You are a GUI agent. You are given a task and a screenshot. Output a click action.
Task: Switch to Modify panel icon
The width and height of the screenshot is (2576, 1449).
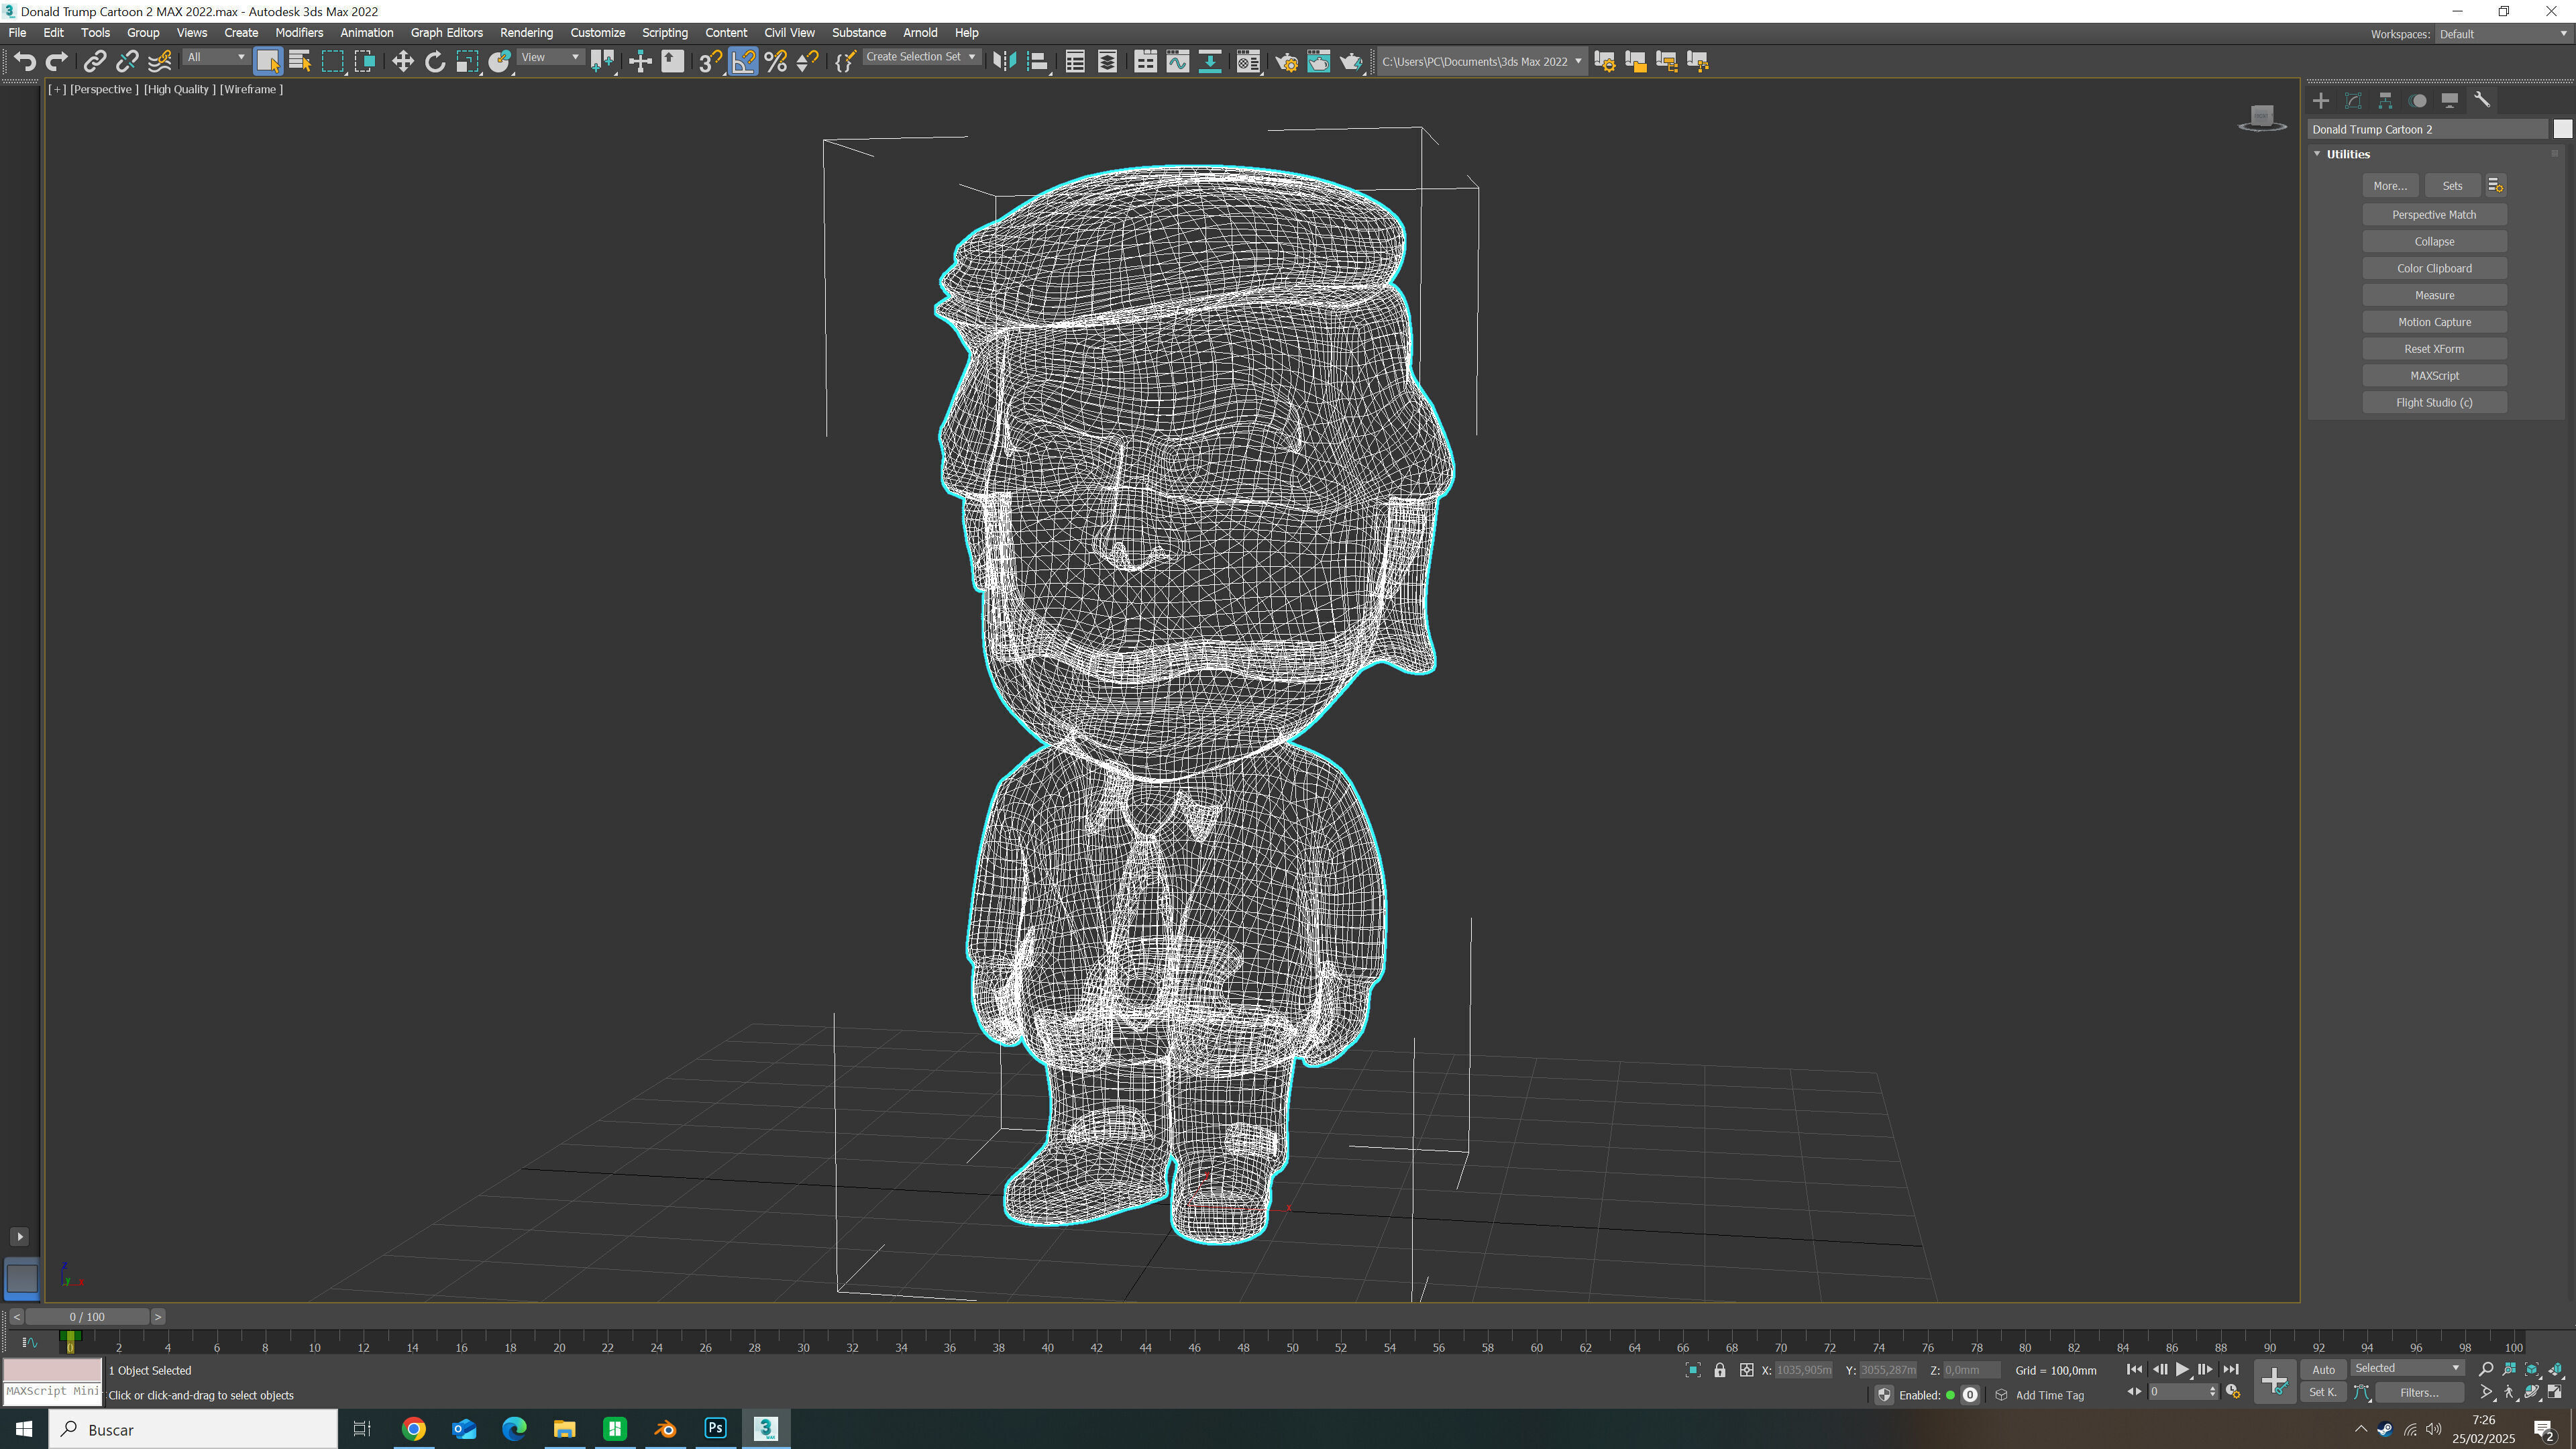(x=2353, y=101)
